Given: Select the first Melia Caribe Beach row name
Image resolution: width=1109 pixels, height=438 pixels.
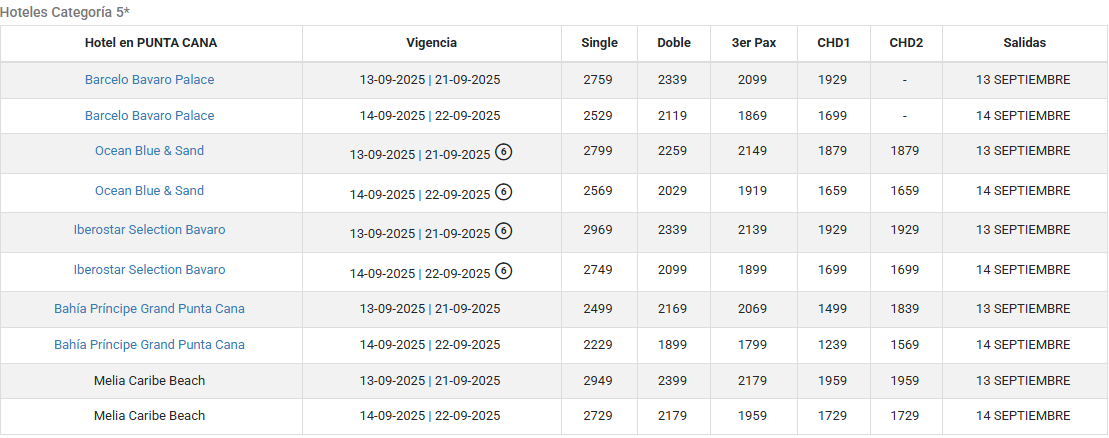Looking at the screenshot, I should click(150, 381).
